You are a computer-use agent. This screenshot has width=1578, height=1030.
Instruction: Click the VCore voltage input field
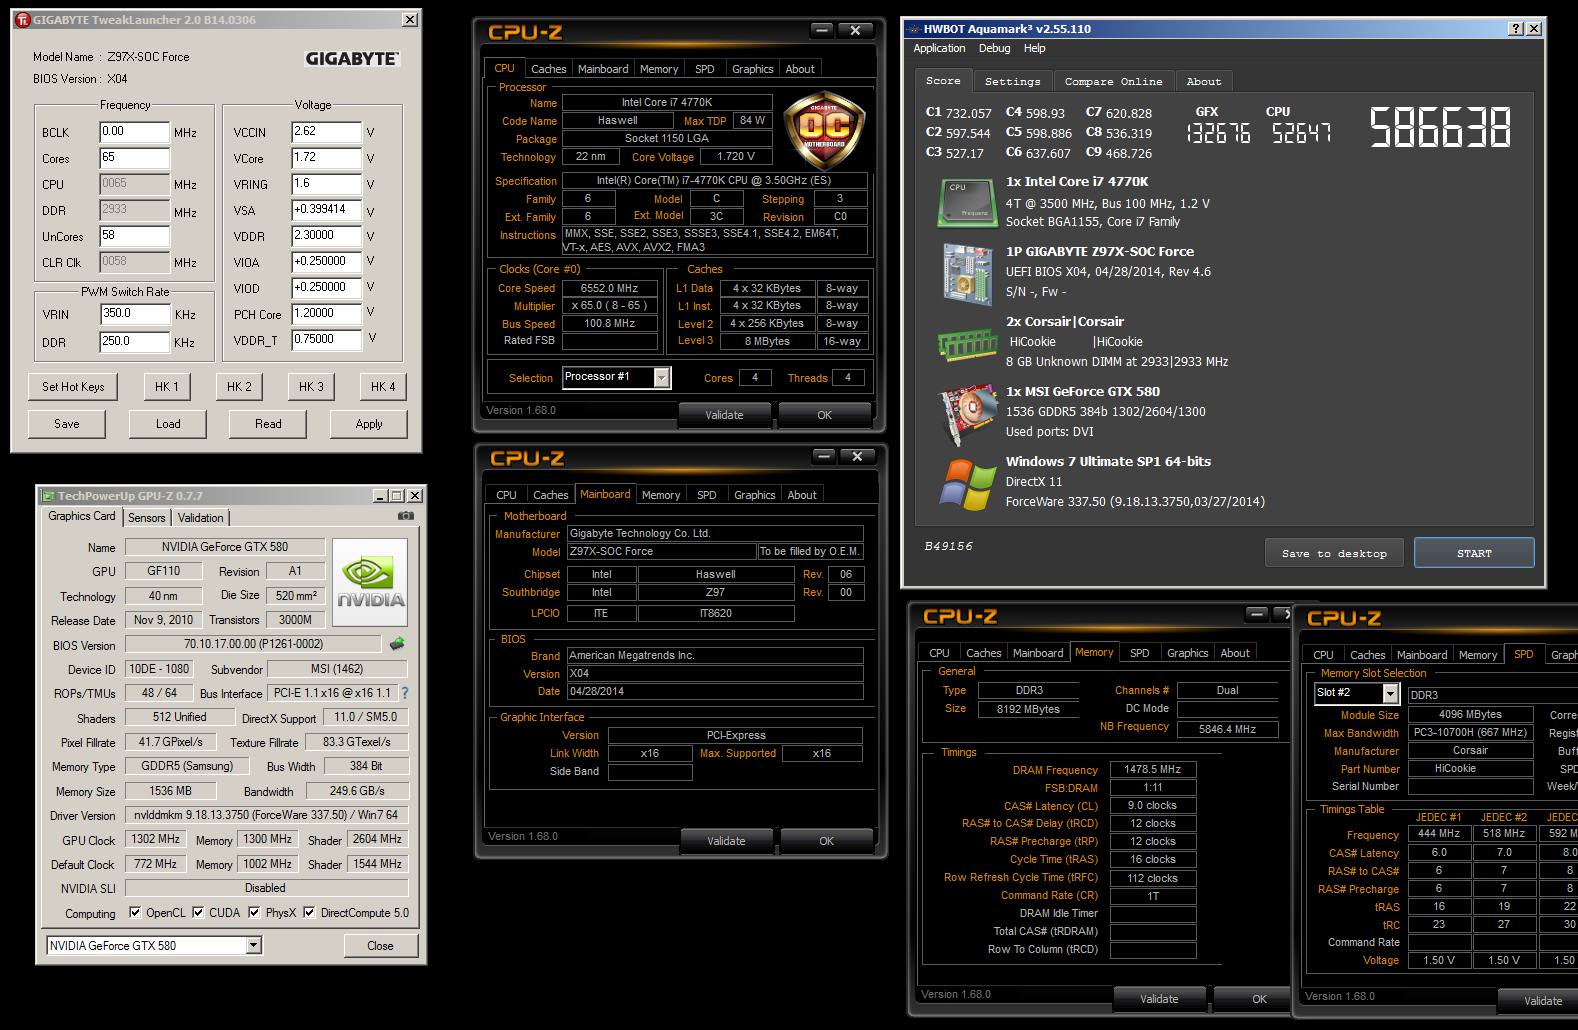point(327,158)
